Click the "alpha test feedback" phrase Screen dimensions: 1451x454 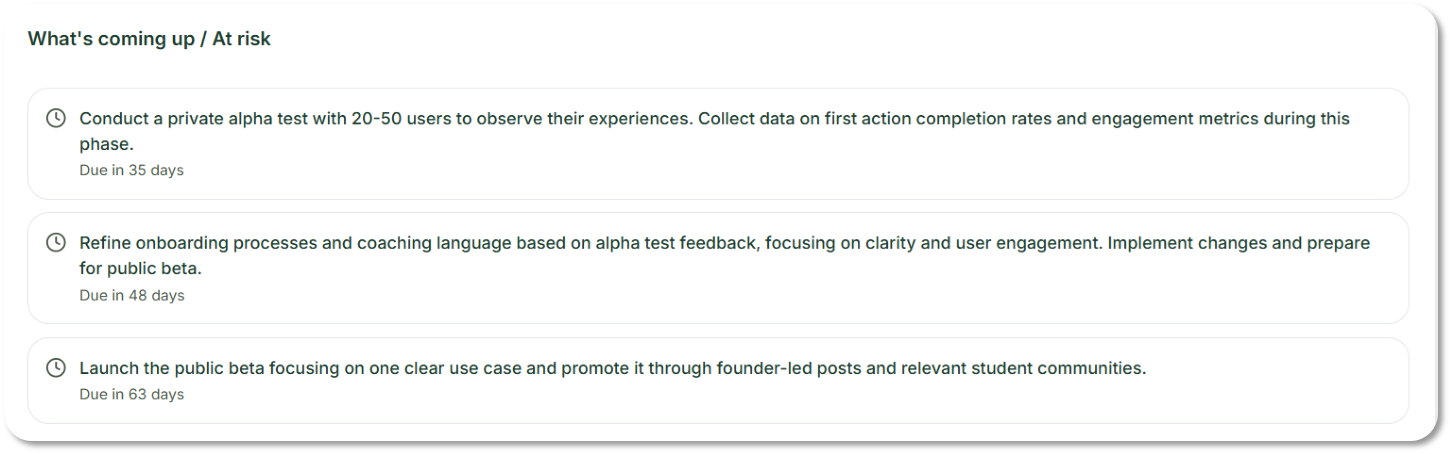pos(677,243)
